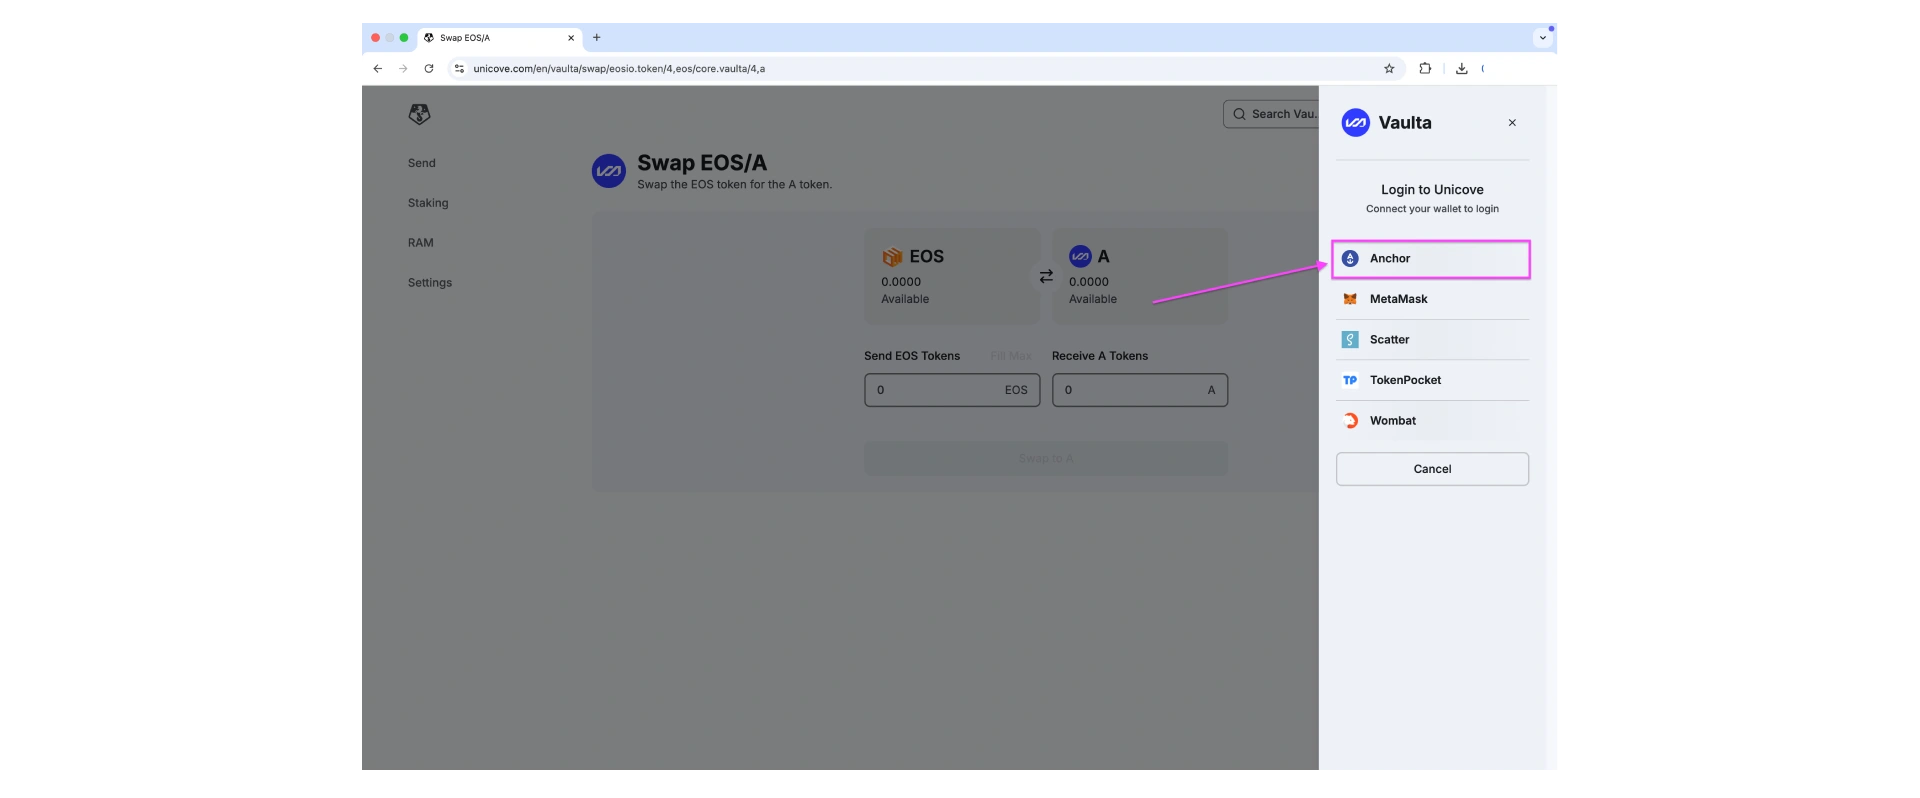Click the EOS 0.0000 Available balance card

952,276
